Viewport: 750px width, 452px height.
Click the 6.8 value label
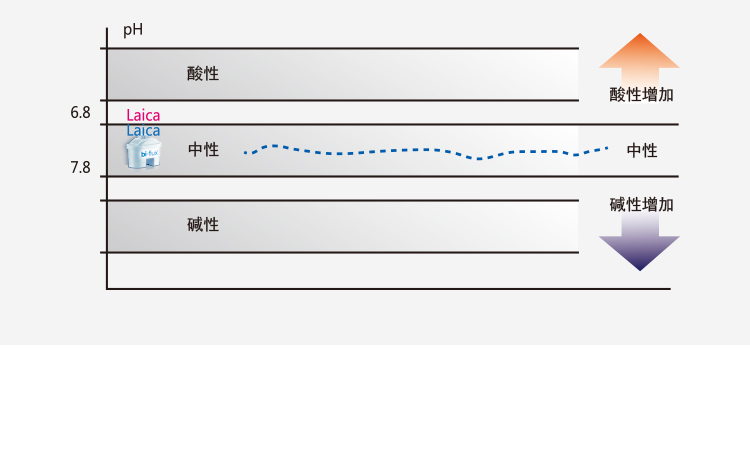[81, 113]
